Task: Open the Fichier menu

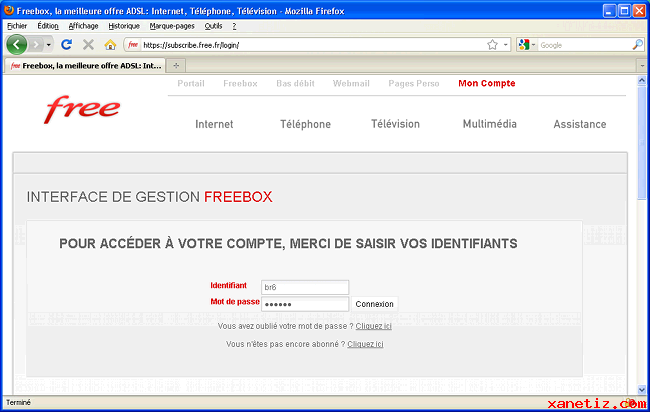Action: tap(17, 26)
